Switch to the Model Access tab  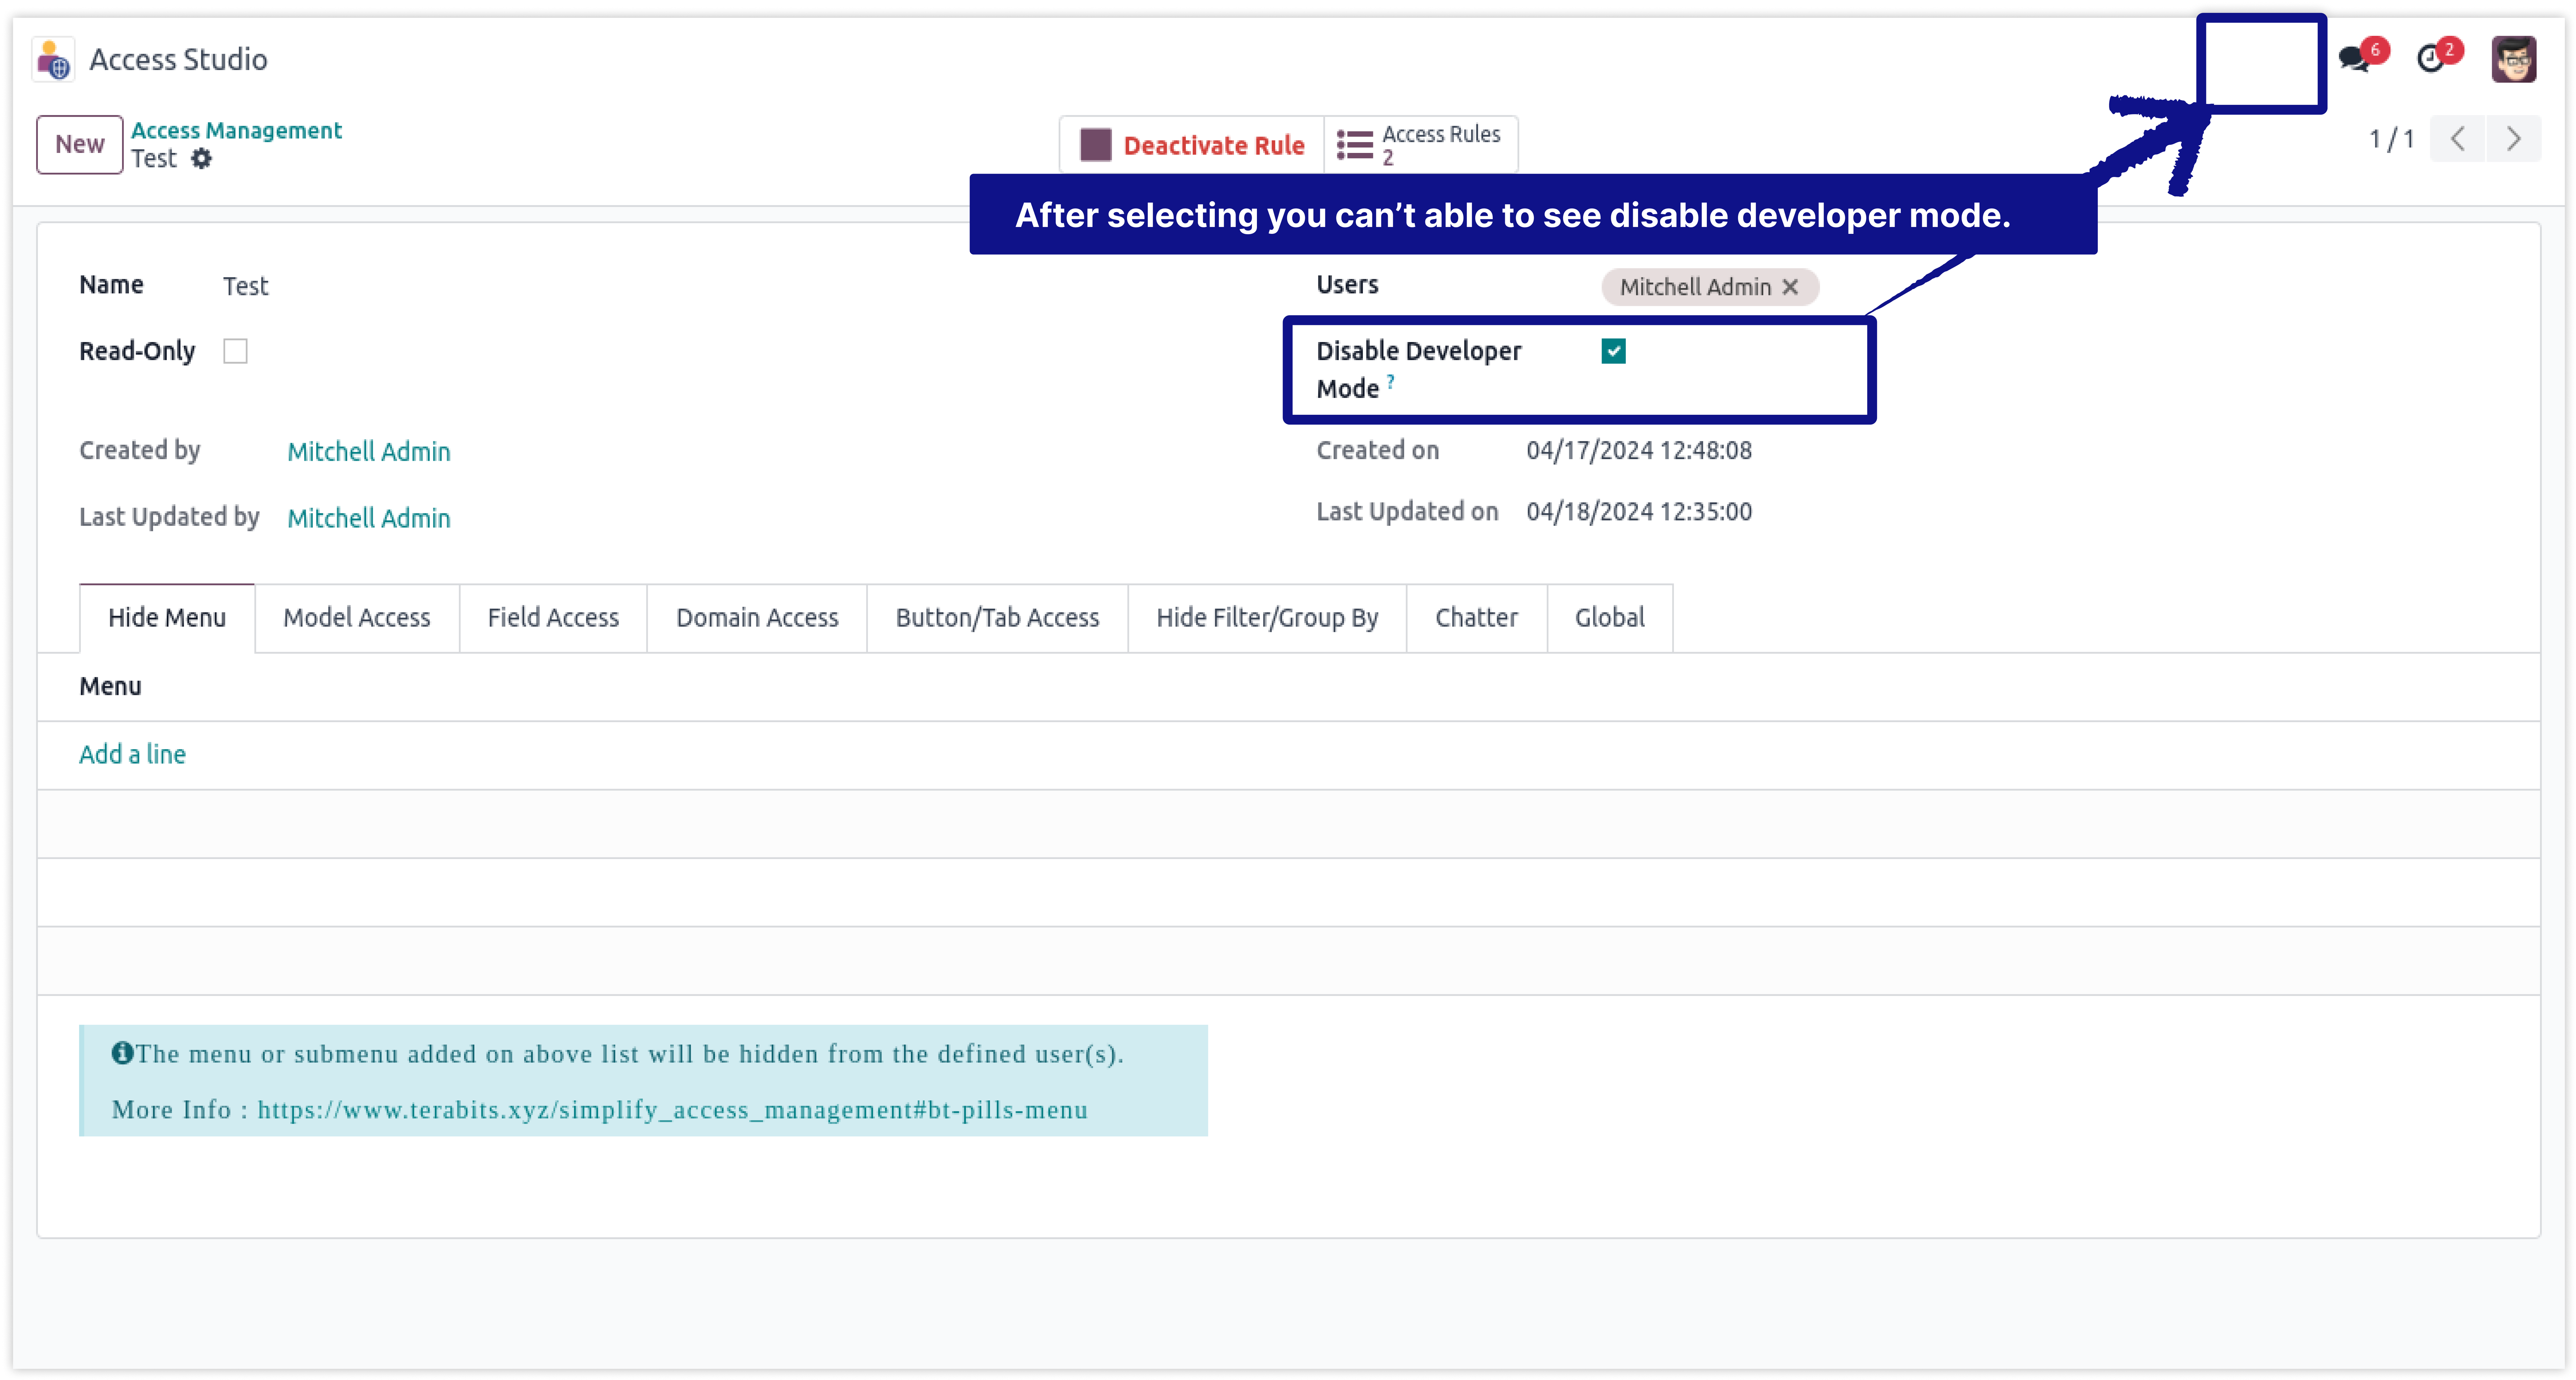tap(357, 618)
